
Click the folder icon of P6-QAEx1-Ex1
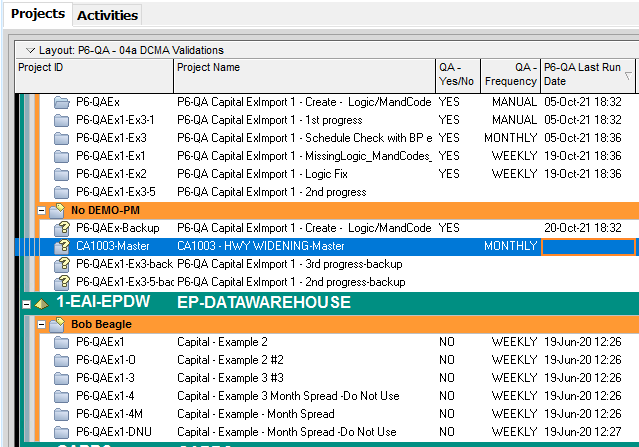pyautogui.click(x=62, y=156)
